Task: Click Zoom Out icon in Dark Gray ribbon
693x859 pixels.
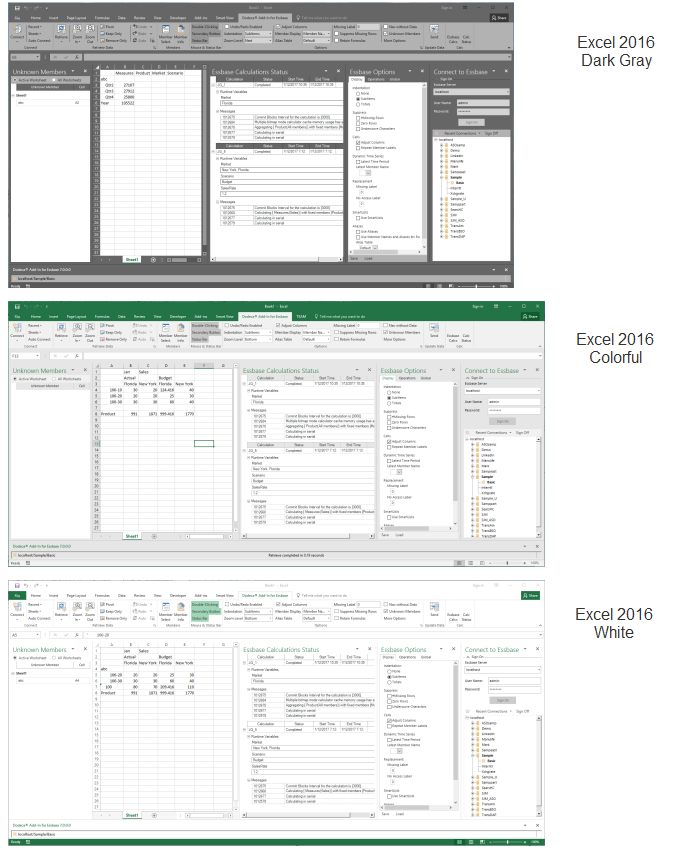Action: coord(90,29)
